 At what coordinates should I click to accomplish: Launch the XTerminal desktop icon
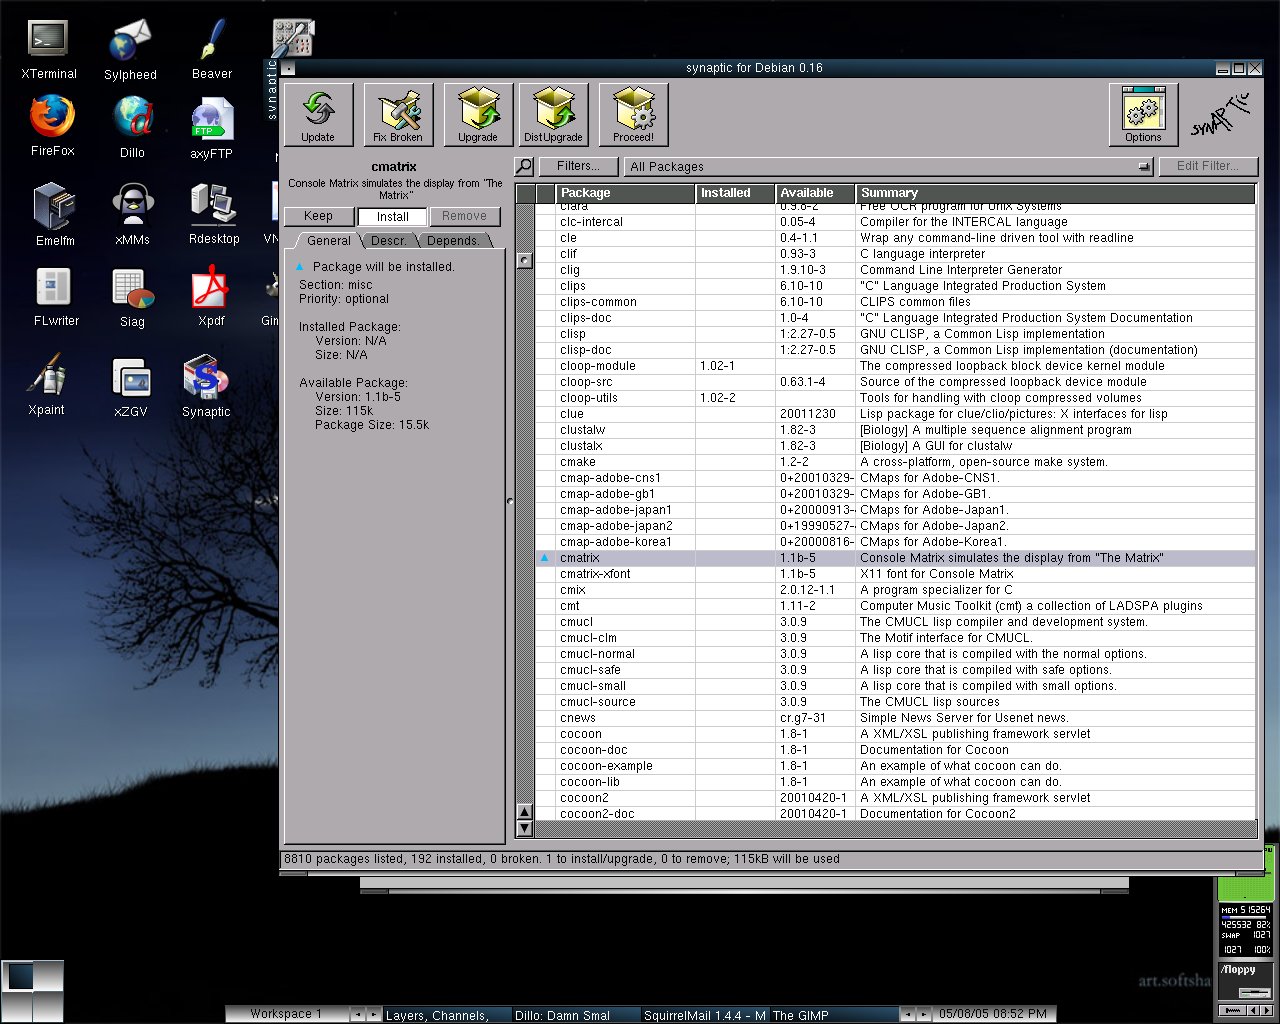tap(48, 50)
